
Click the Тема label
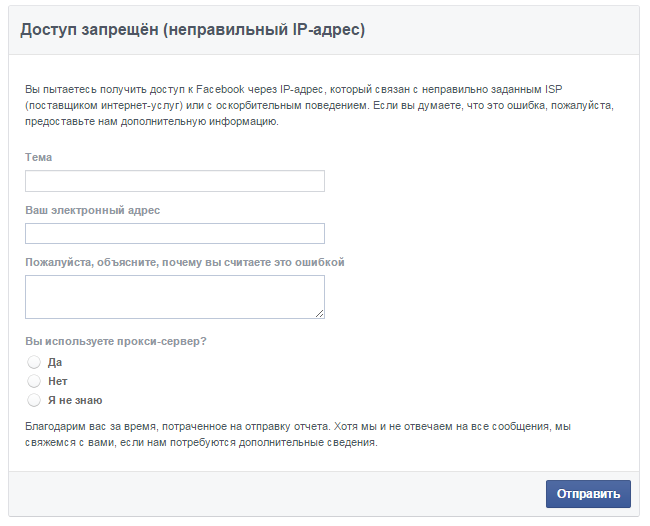[x=39, y=157]
